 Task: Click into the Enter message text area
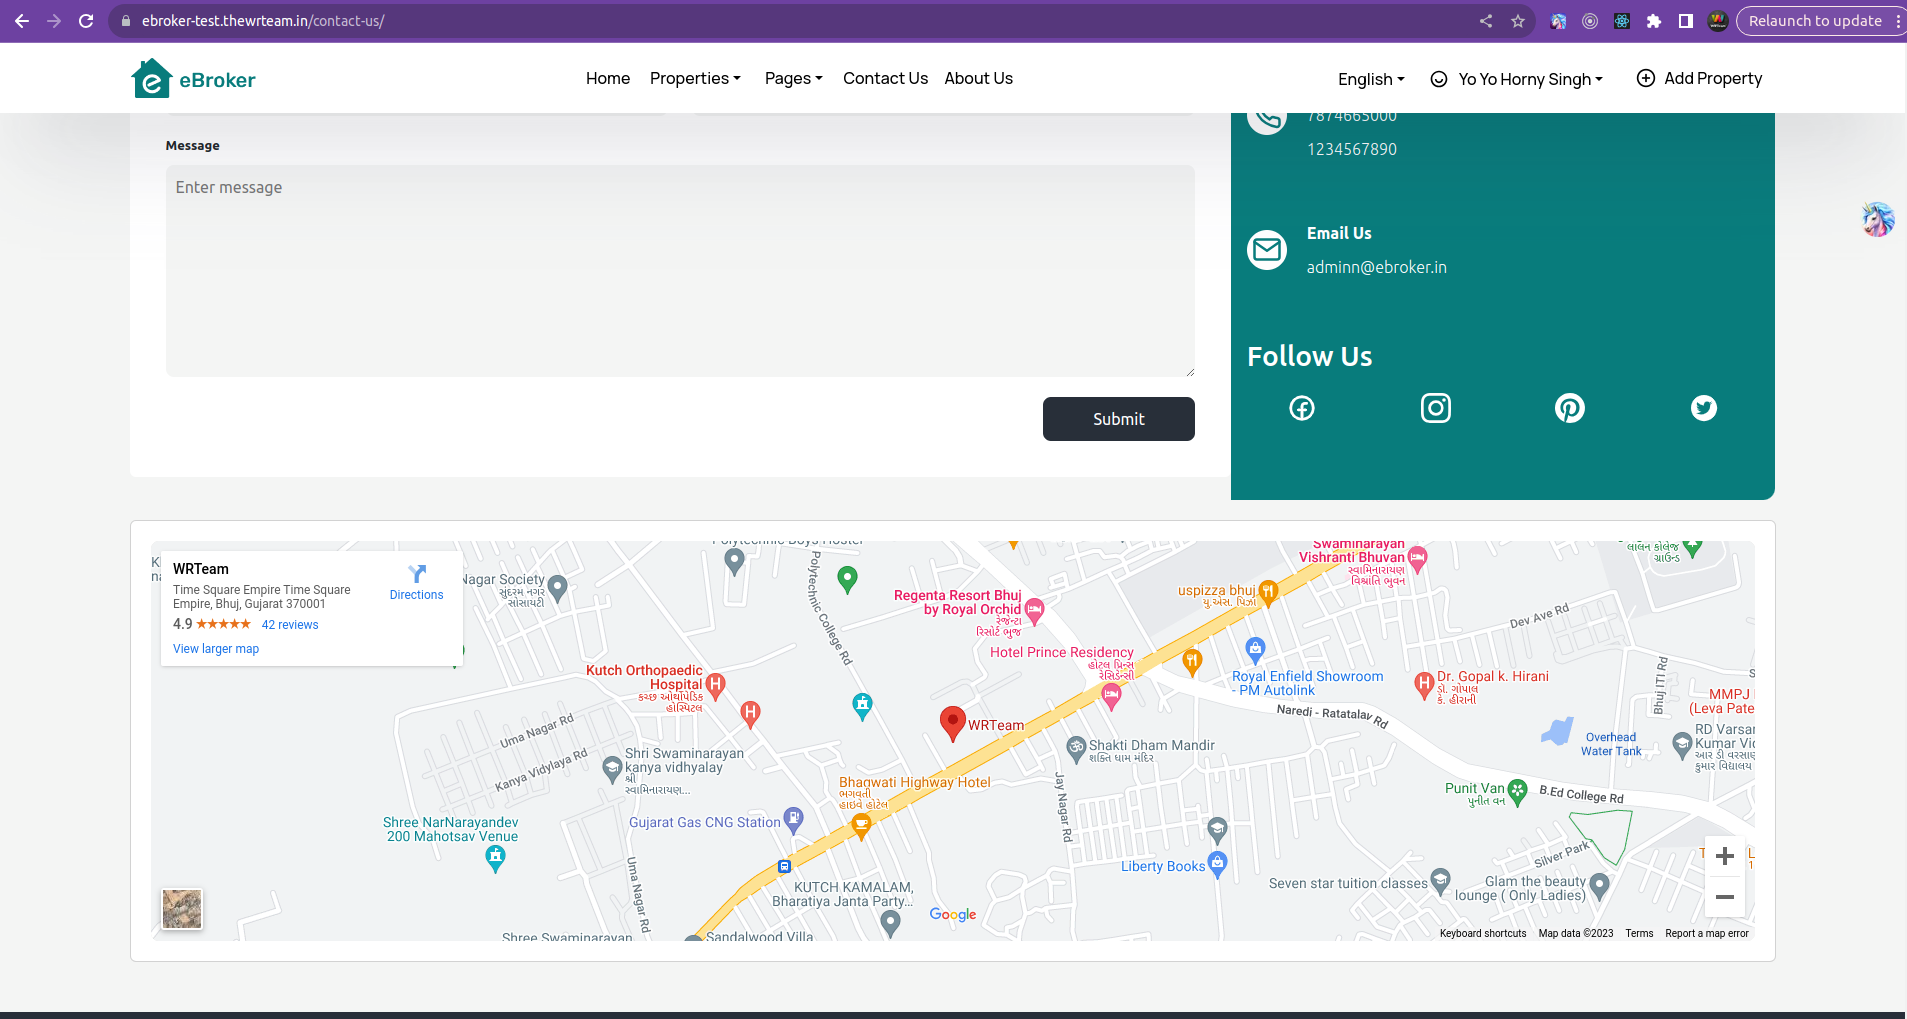click(x=680, y=270)
